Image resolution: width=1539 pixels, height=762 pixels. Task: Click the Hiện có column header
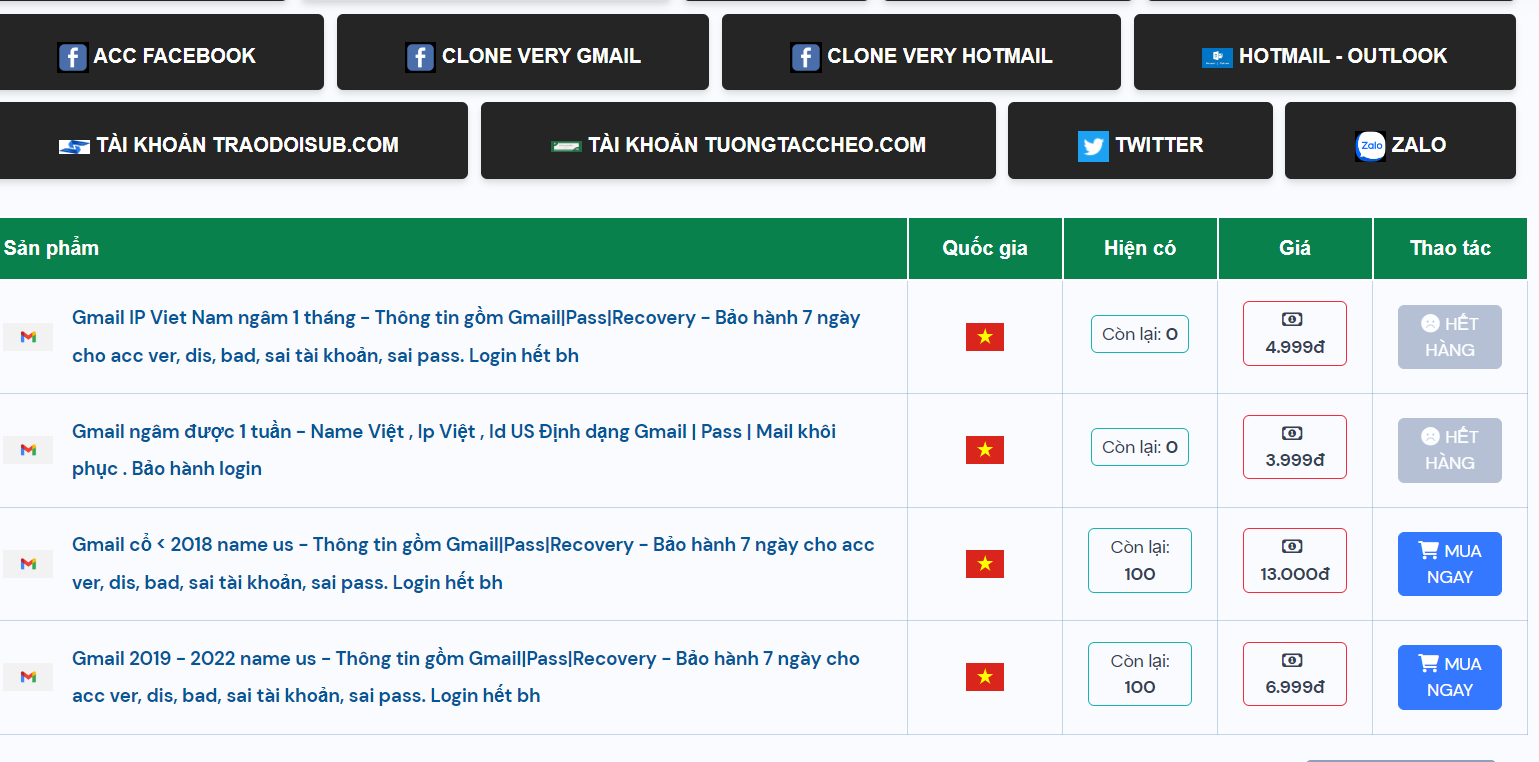(x=1140, y=248)
